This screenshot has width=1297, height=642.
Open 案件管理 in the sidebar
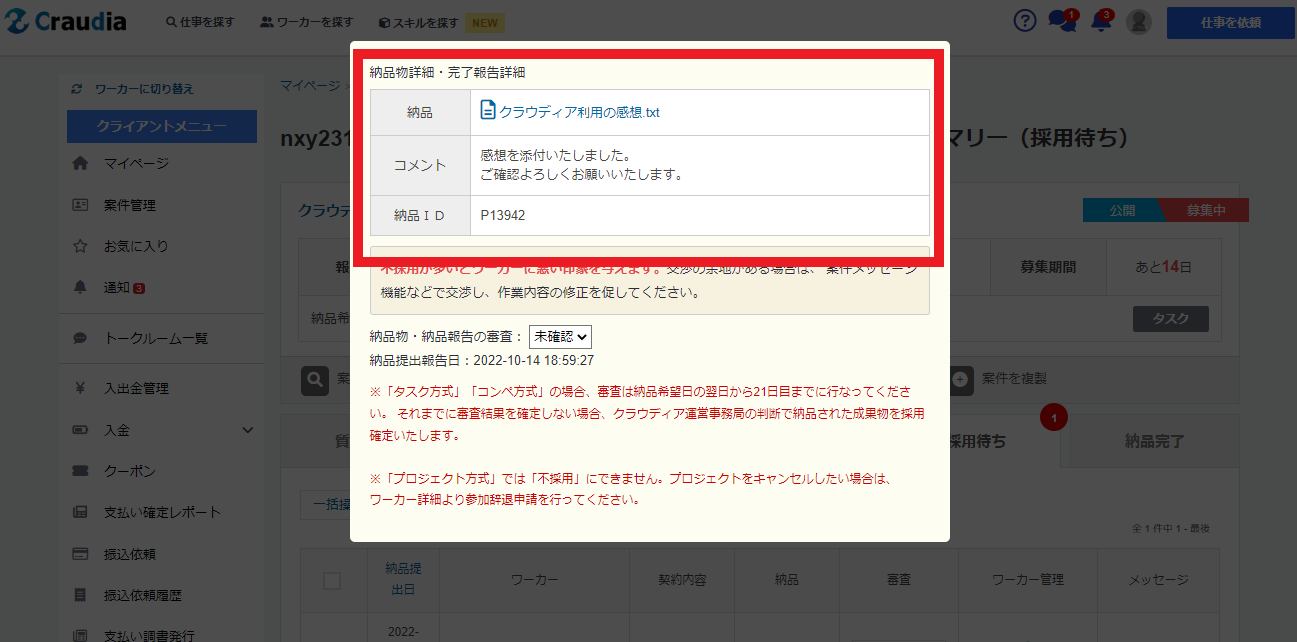click(130, 205)
